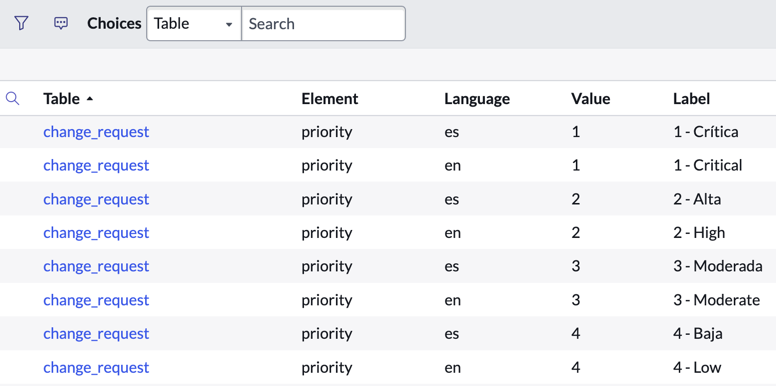Open change_request link in the 4 - Low row
Screen dimensions: 776x386
pos(96,368)
